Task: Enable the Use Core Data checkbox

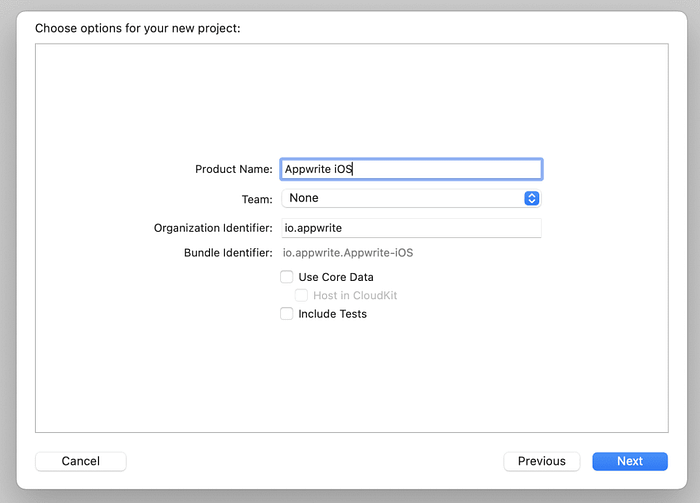Action: tap(287, 277)
